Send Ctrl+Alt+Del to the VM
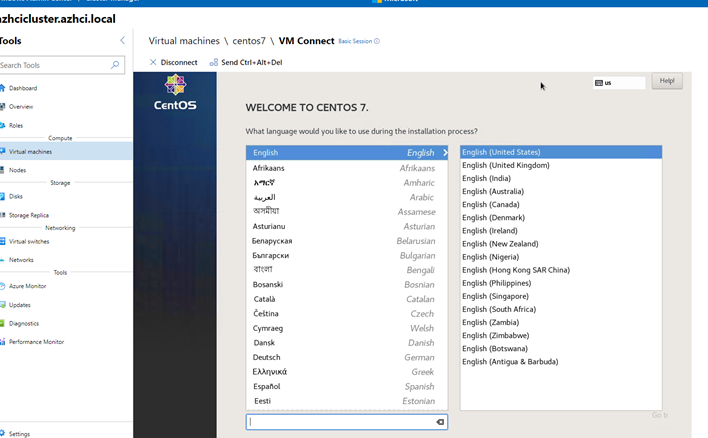Image resolution: width=708 pixels, height=438 pixels. click(x=246, y=62)
